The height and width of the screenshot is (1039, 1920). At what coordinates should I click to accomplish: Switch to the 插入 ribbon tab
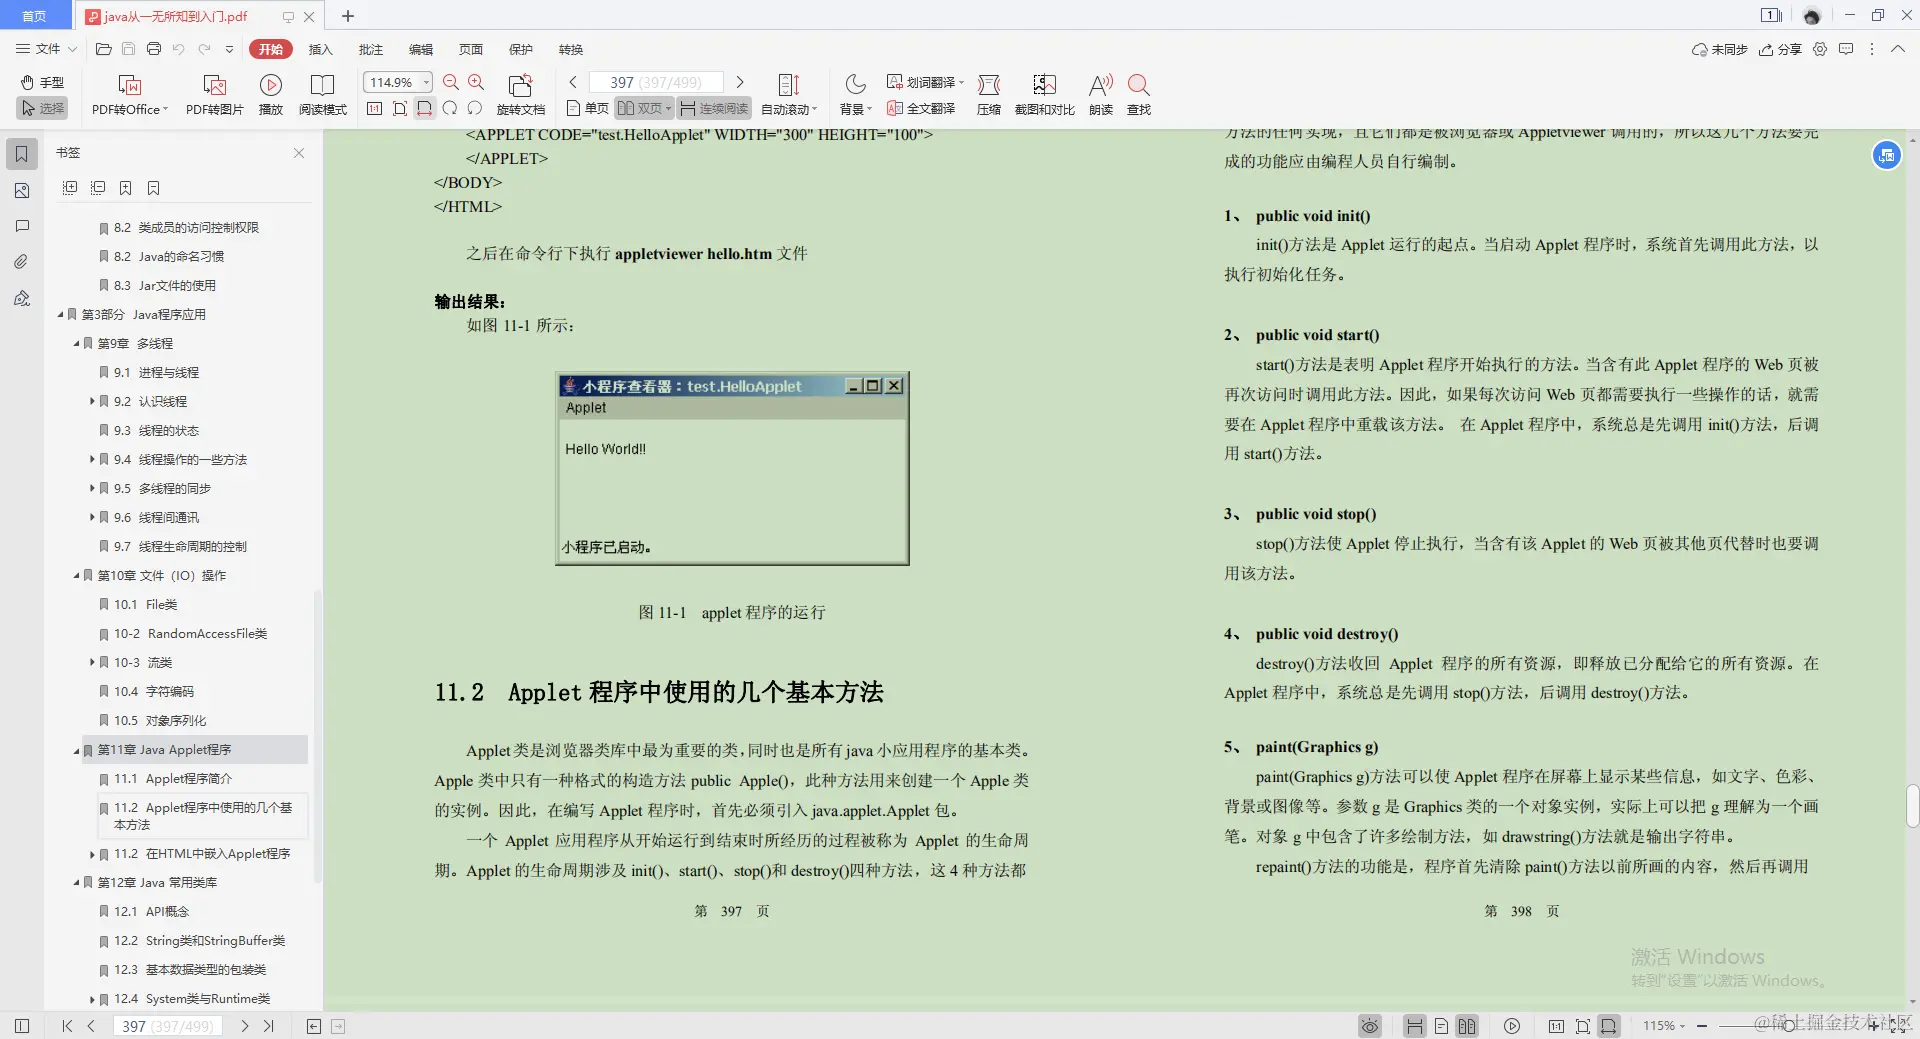[320, 49]
